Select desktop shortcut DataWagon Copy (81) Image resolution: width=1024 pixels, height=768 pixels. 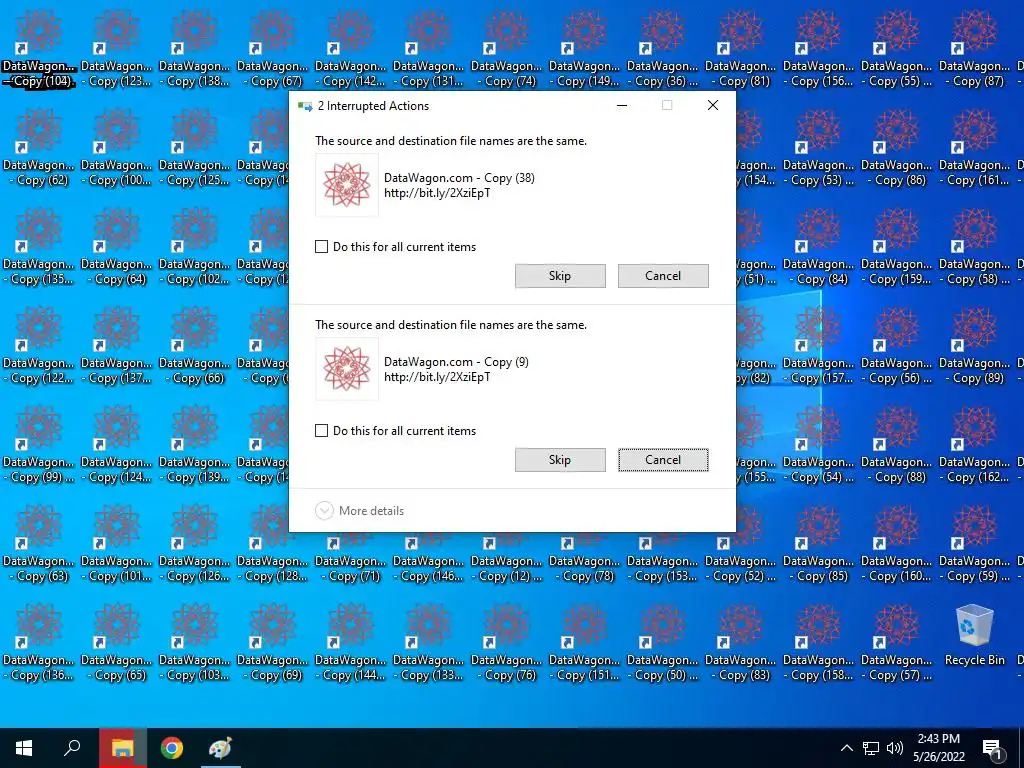741,47
